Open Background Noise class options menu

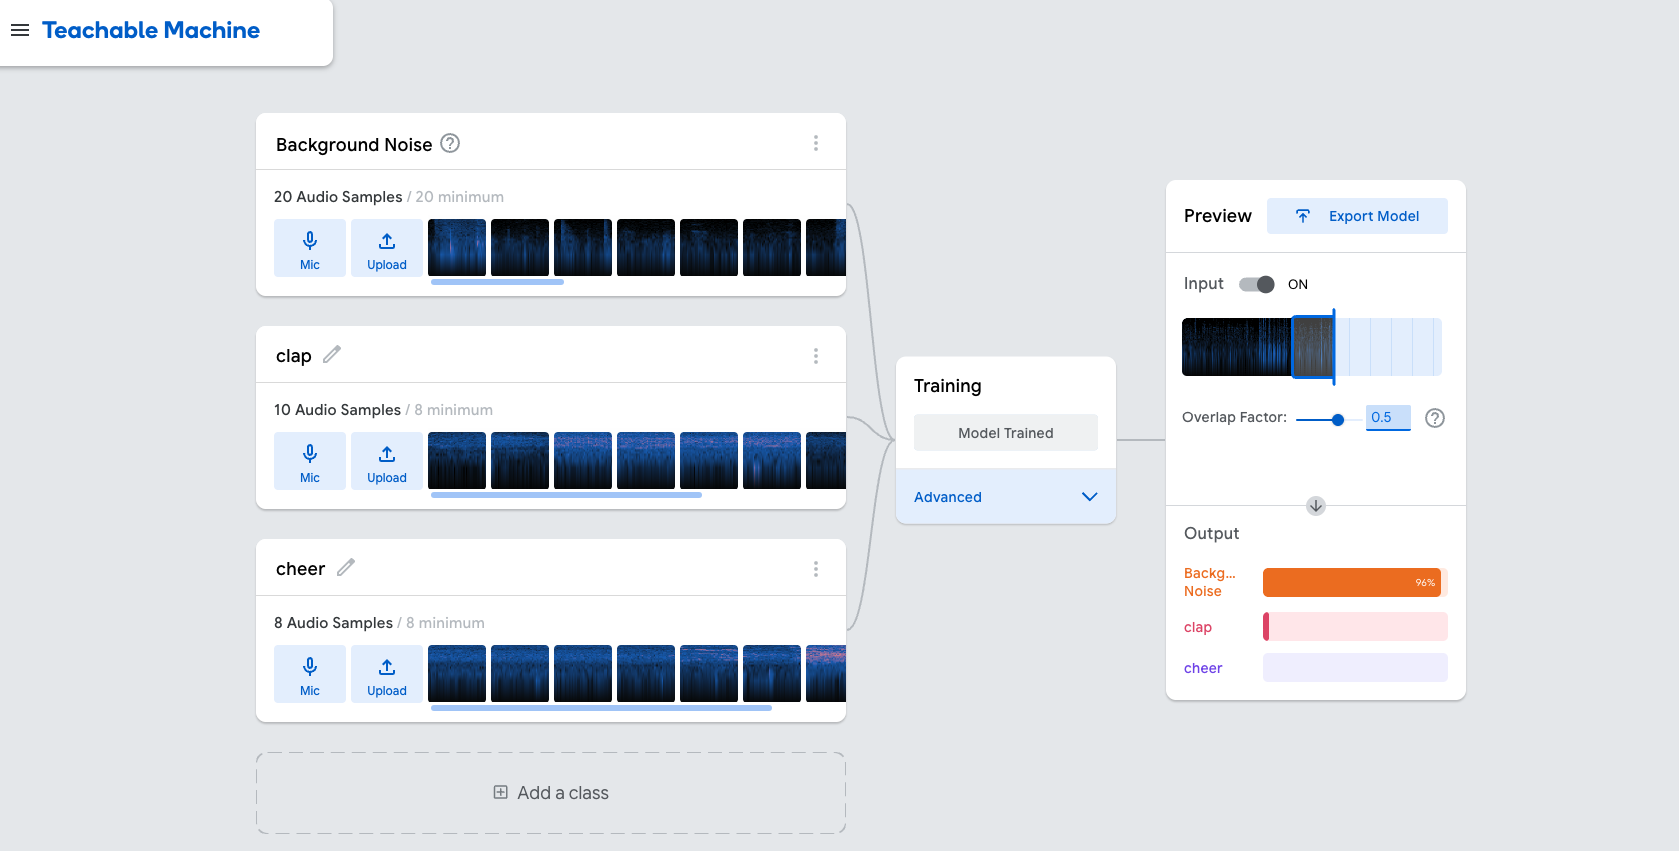tap(816, 143)
